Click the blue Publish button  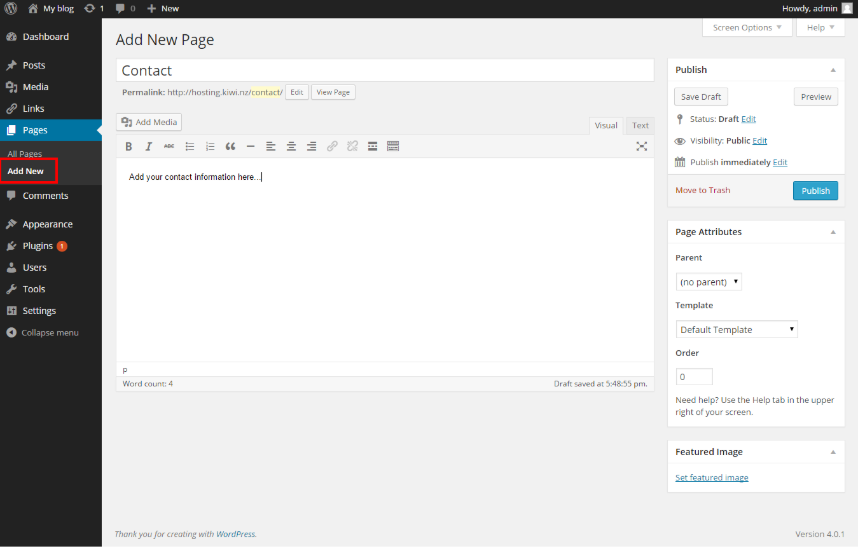pos(815,191)
